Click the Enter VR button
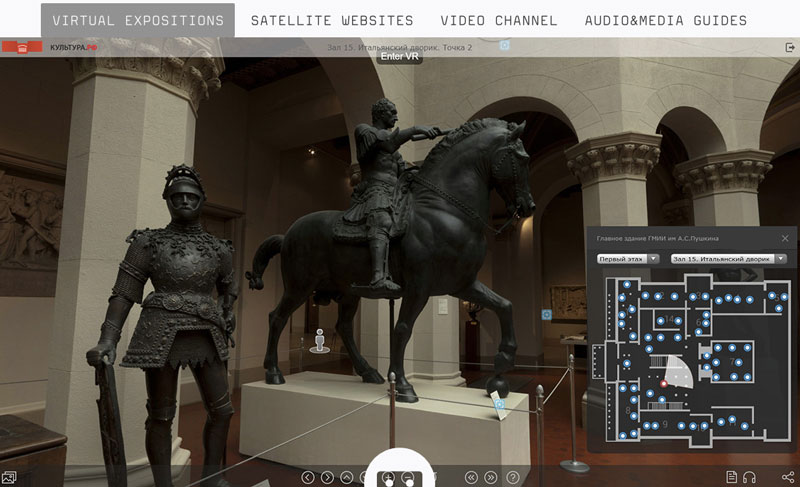Image resolution: width=800 pixels, height=487 pixels. coord(400,57)
